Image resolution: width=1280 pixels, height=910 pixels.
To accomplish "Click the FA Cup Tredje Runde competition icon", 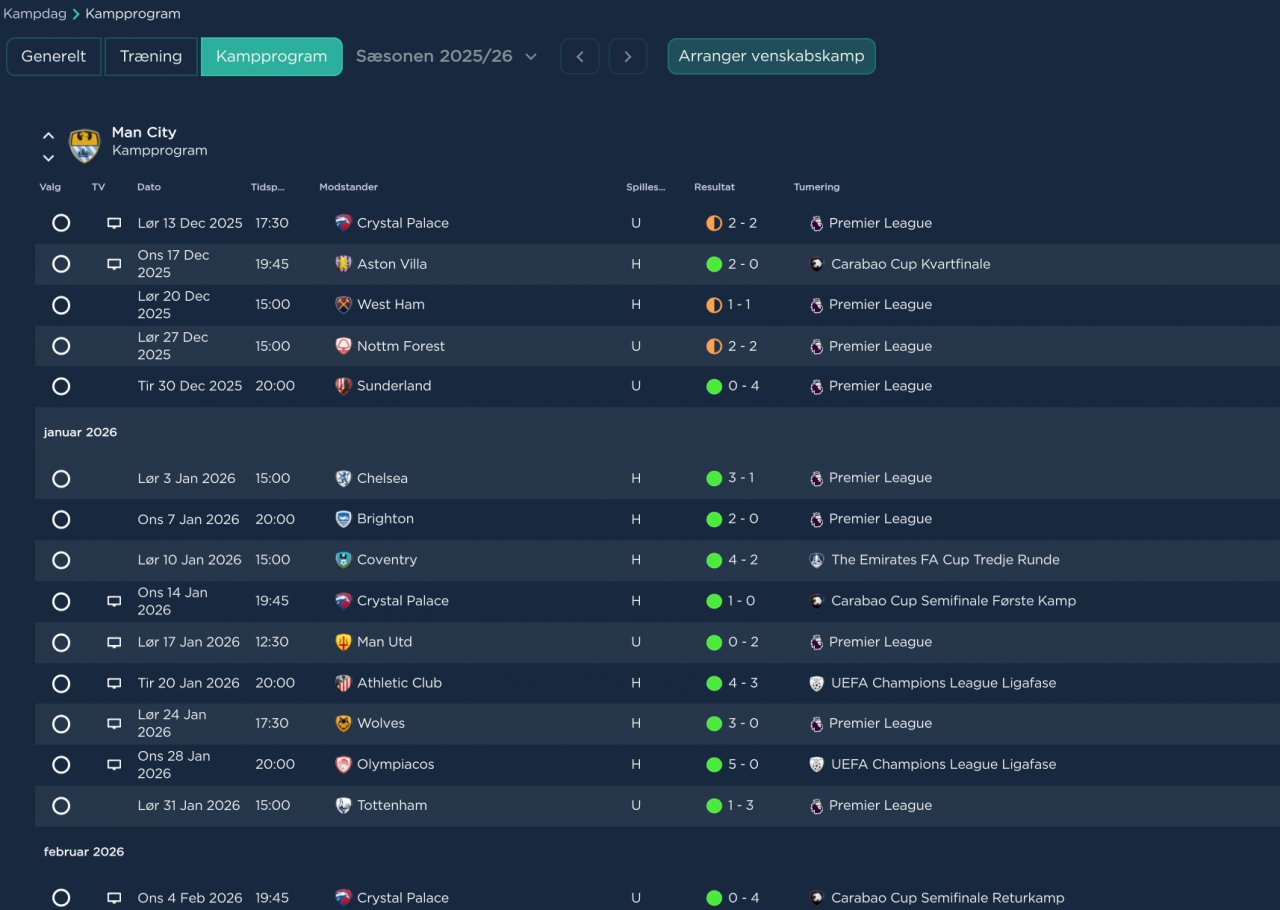I will (817, 560).
